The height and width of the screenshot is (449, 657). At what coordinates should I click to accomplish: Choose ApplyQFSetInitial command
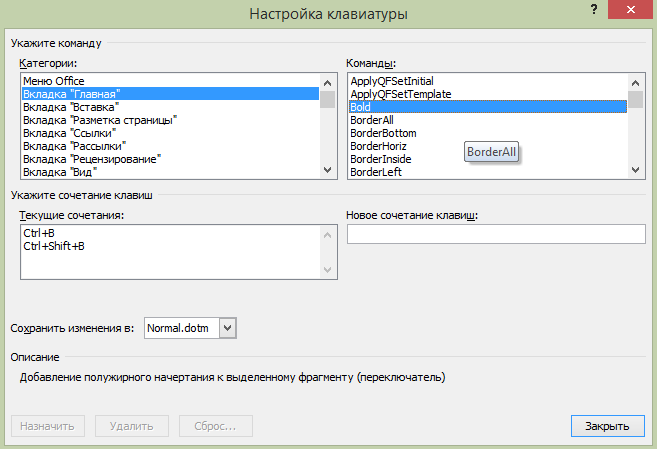click(x=488, y=81)
